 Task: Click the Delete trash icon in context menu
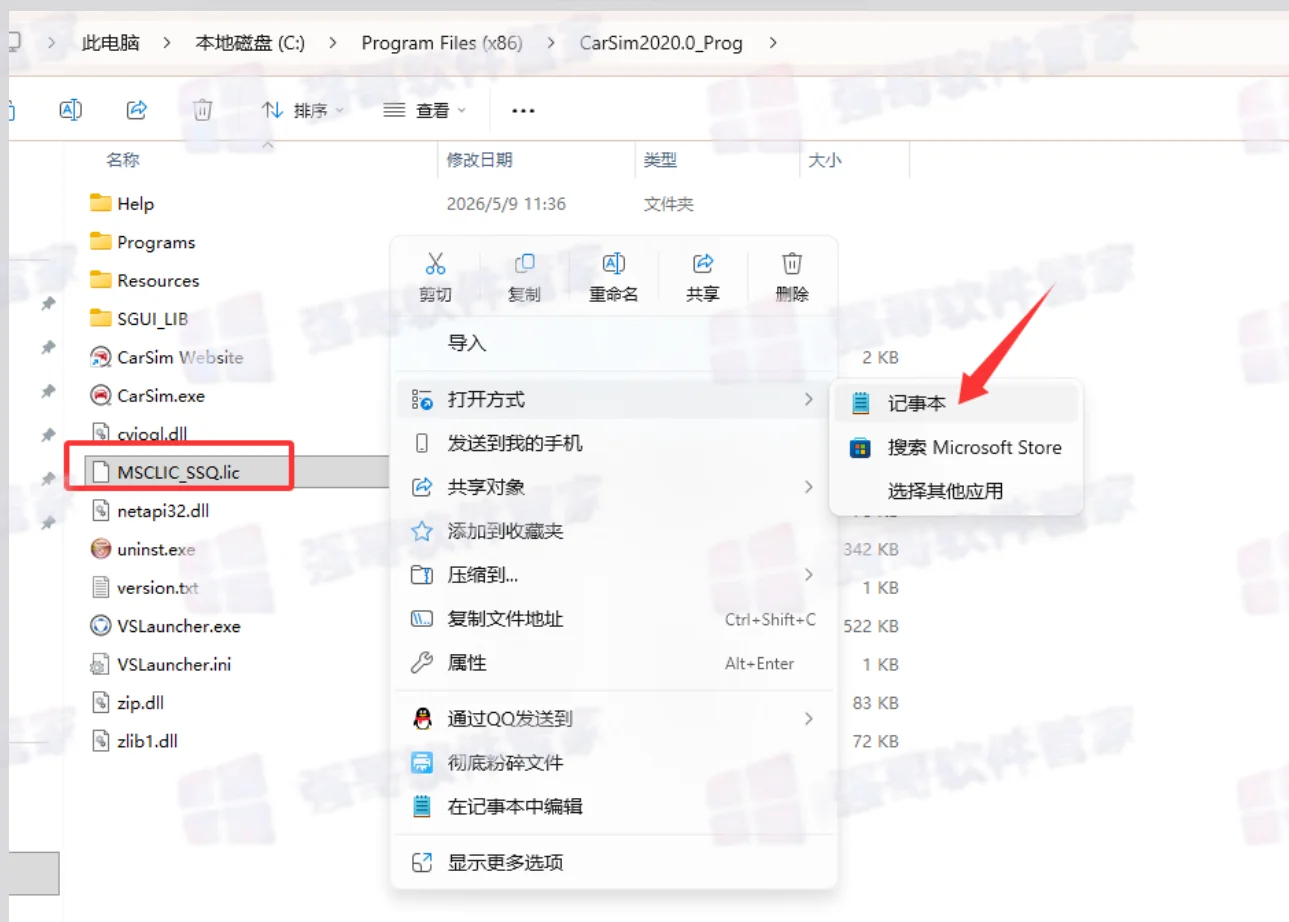tap(792, 263)
